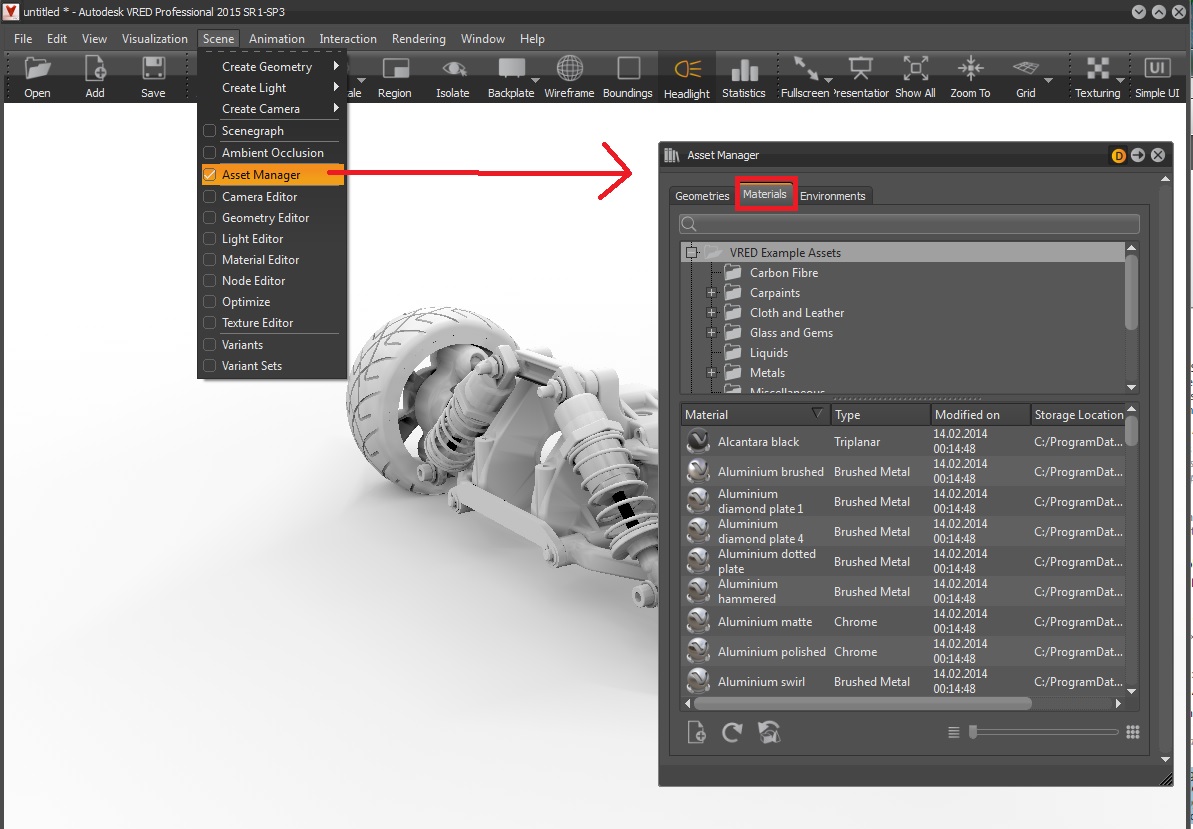
Task: Select the Carbon Fibre folder
Action: 784,272
